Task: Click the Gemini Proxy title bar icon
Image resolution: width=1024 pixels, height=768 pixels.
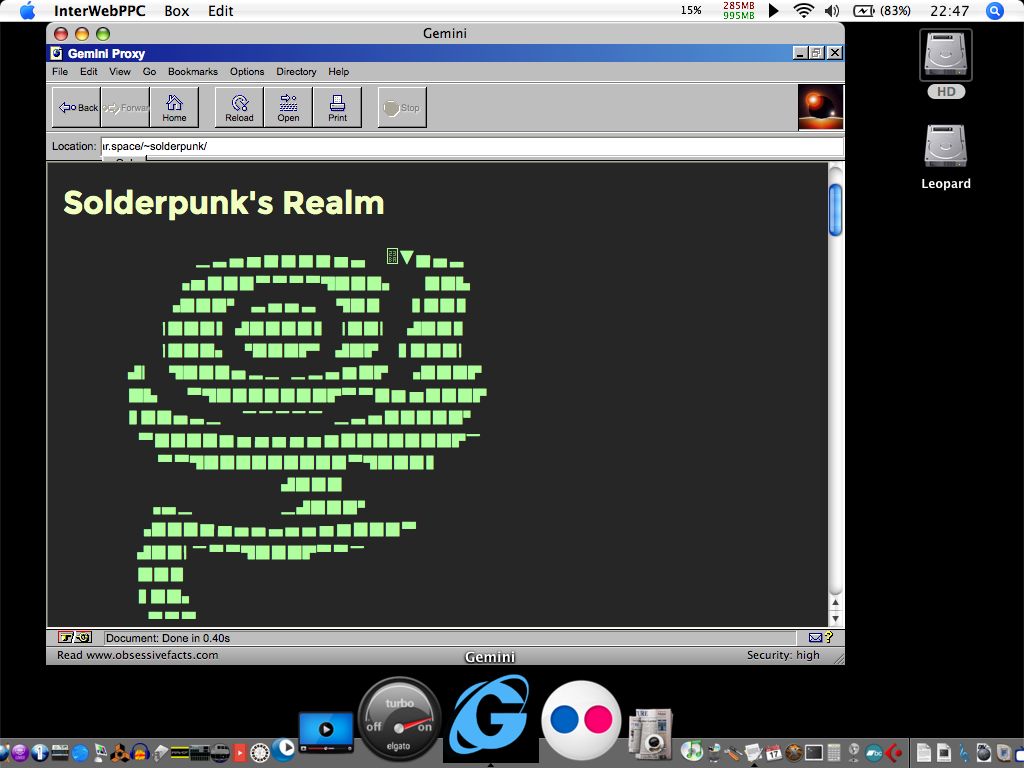Action: [57, 54]
